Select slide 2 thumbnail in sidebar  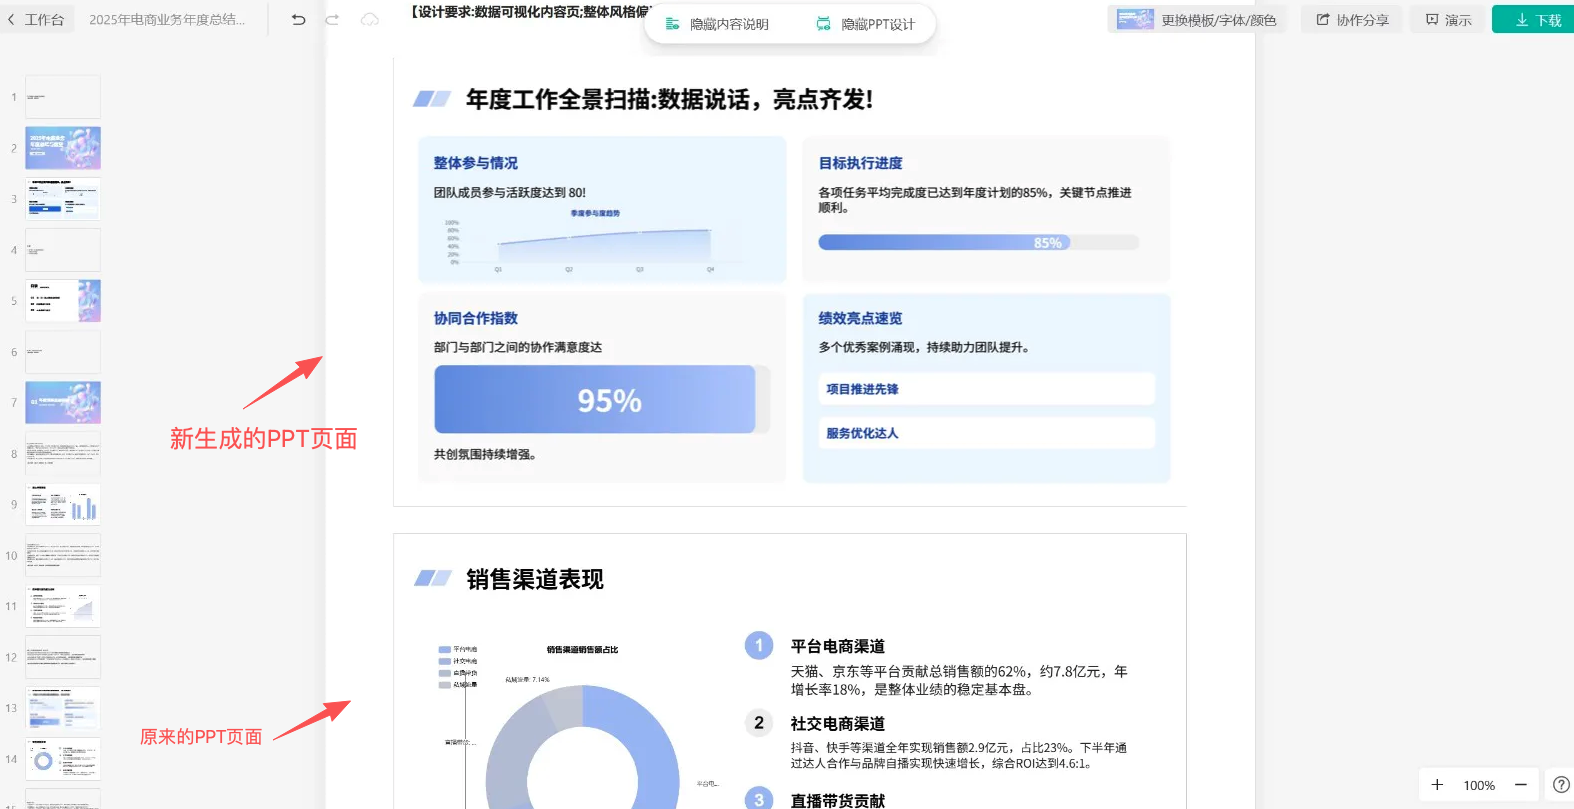point(63,148)
